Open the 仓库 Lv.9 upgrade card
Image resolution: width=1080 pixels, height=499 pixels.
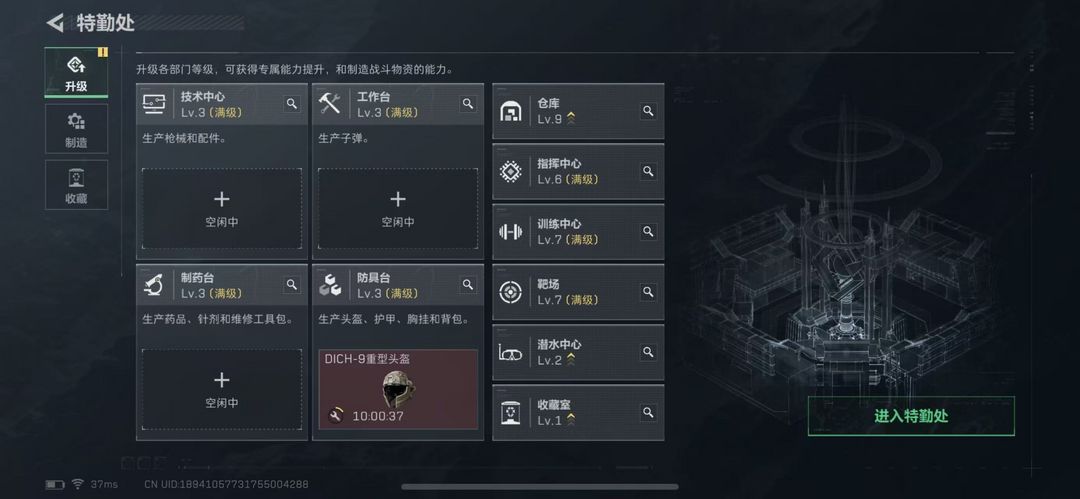(x=579, y=111)
